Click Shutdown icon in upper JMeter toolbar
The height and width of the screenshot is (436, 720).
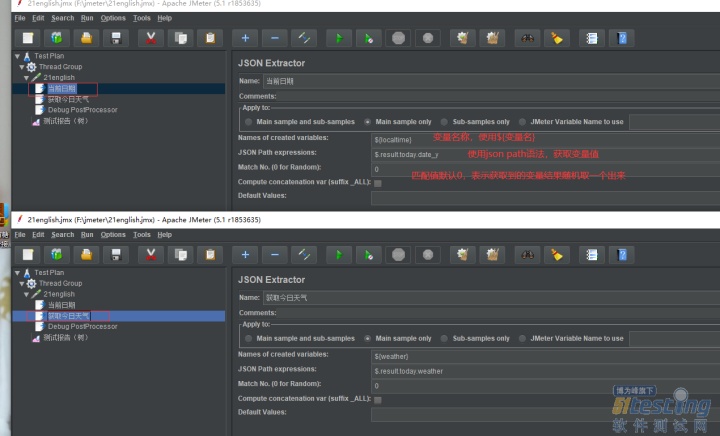(428, 38)
